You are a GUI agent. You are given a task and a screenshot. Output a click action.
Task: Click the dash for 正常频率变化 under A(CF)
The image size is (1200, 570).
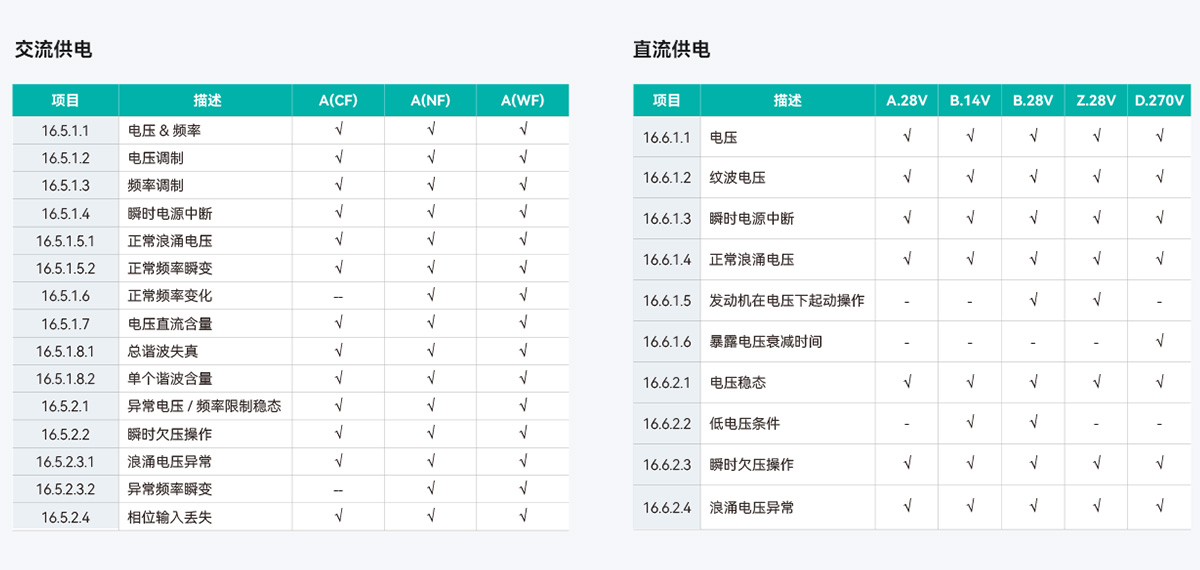338,296
